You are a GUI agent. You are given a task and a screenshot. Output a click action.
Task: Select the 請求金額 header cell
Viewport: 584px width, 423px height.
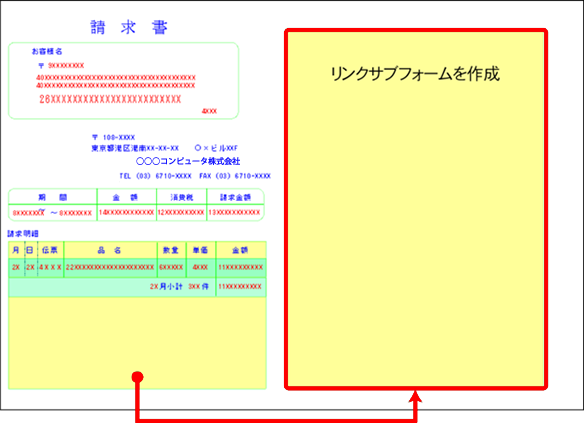pos(235,197)
